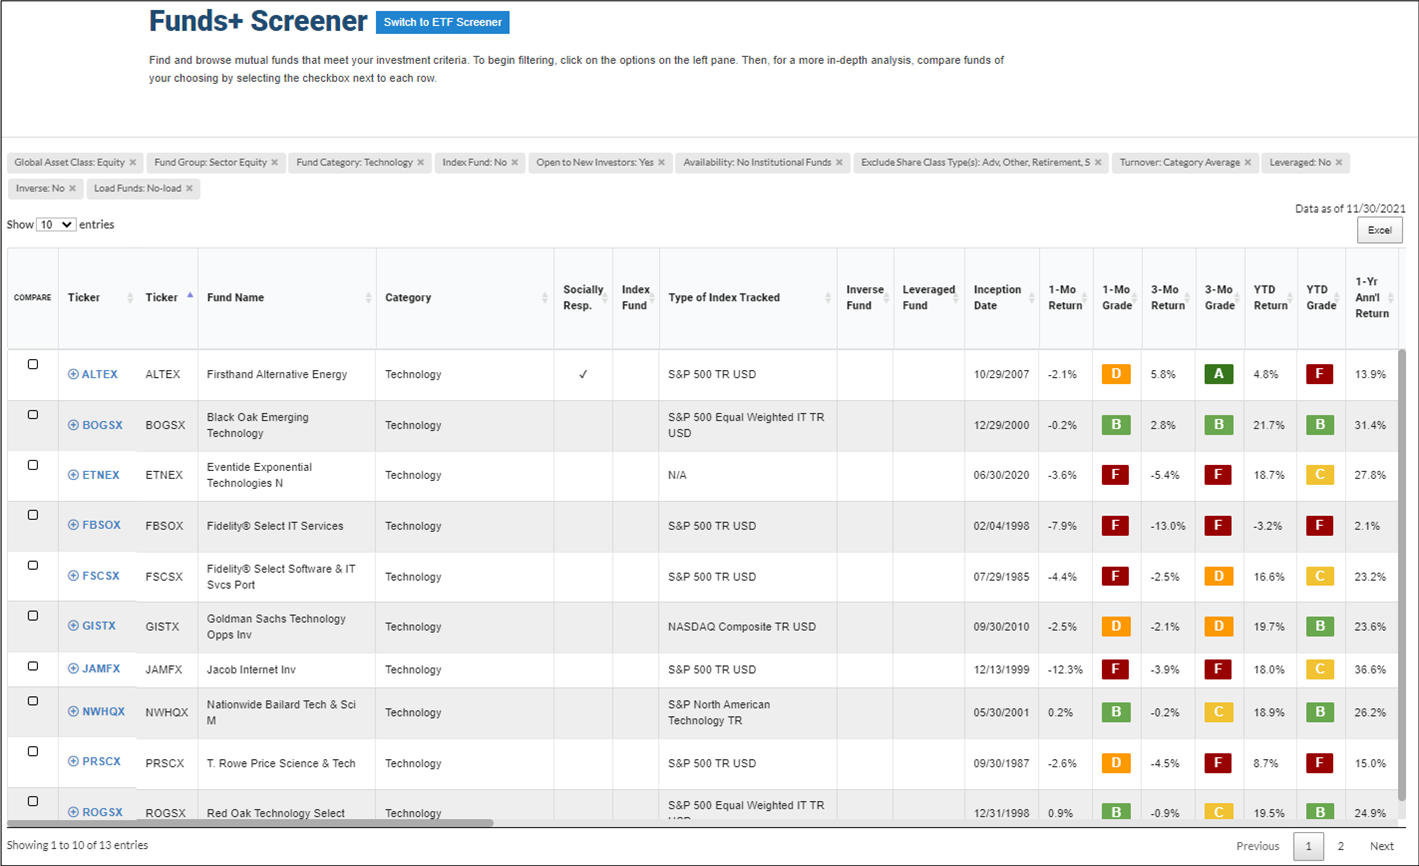The width and height of the screenshot is (1419, 866).
Task: Remove the Index Fund: No filter
Action: point(515,163)
